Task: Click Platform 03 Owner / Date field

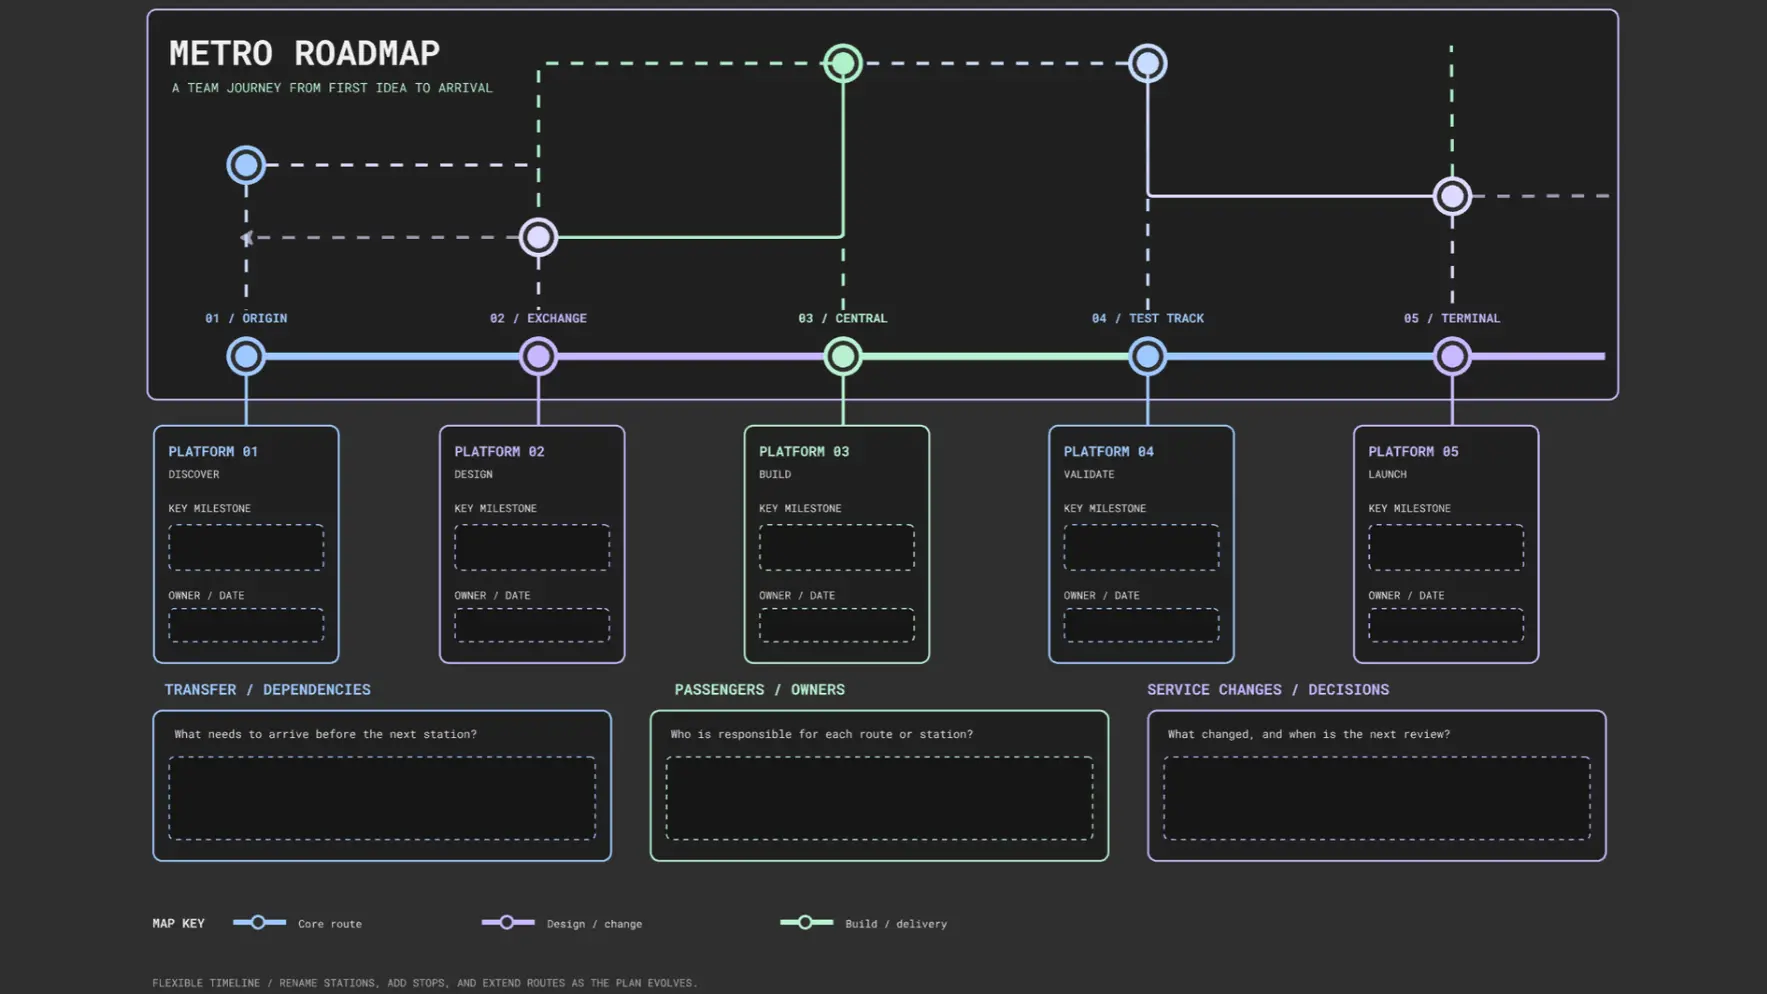Action: click(x=837, y=625)
